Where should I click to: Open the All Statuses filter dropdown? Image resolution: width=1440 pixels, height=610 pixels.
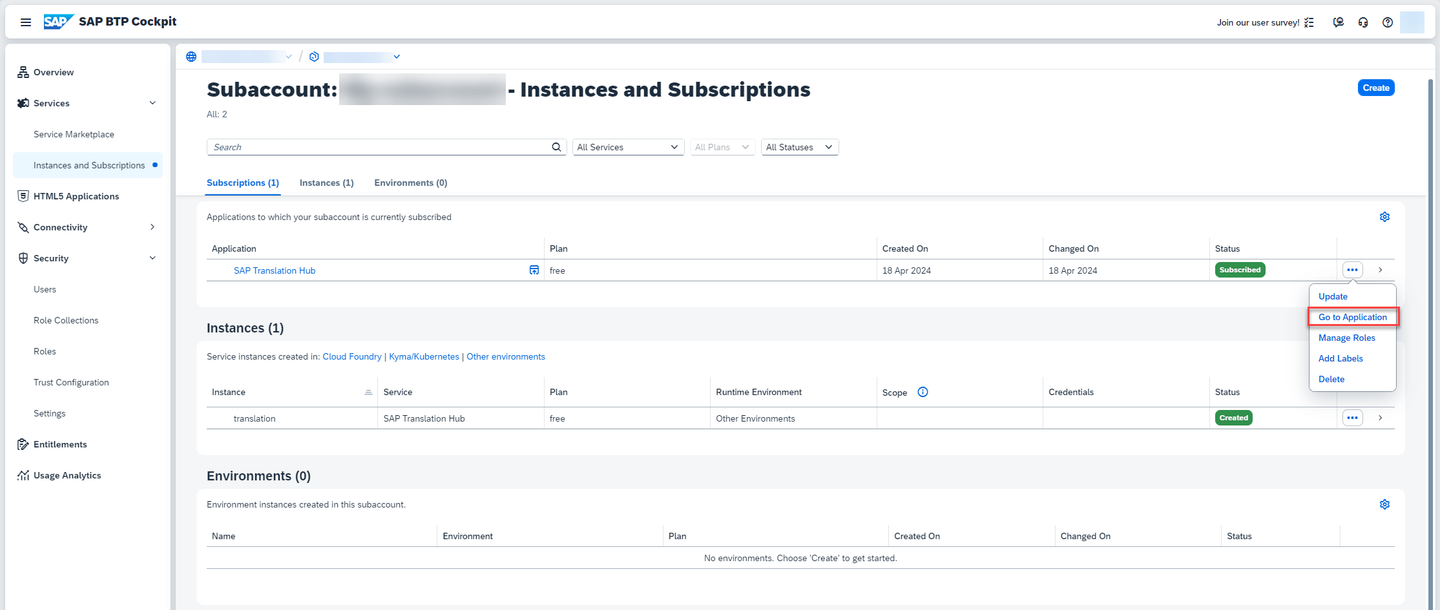[800, 147]
